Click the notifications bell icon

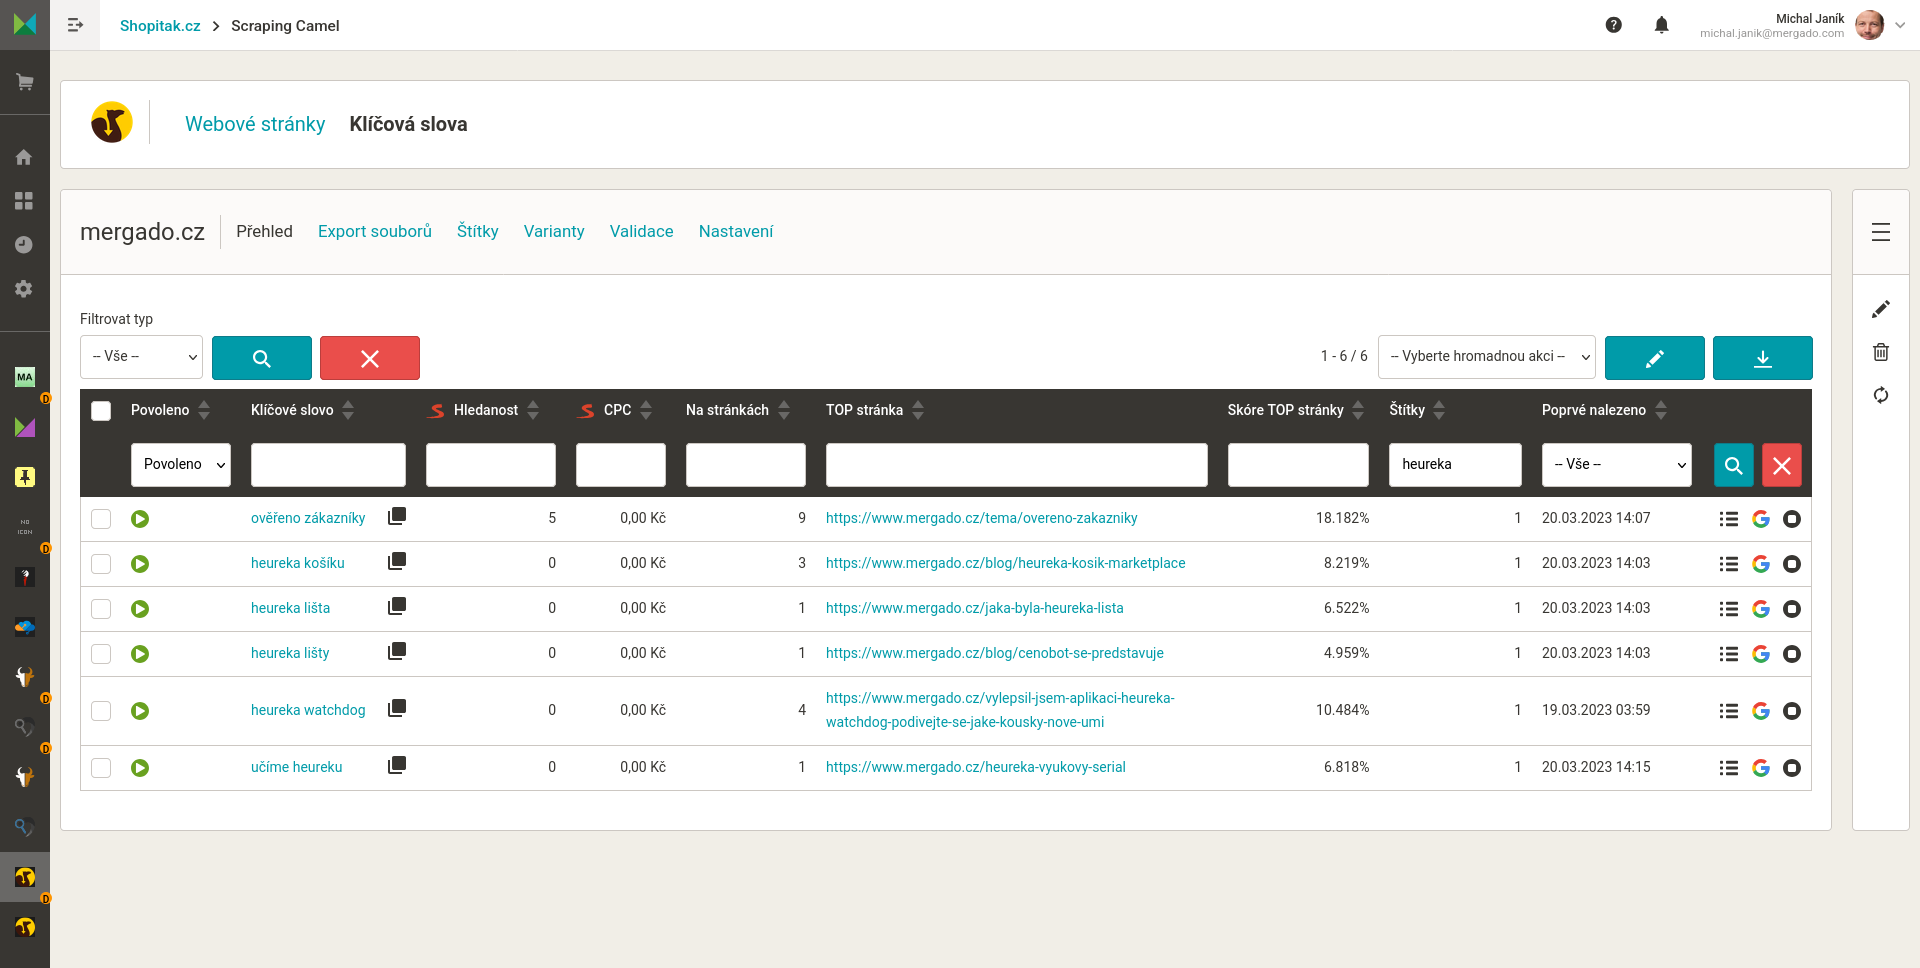point(1661,25)
